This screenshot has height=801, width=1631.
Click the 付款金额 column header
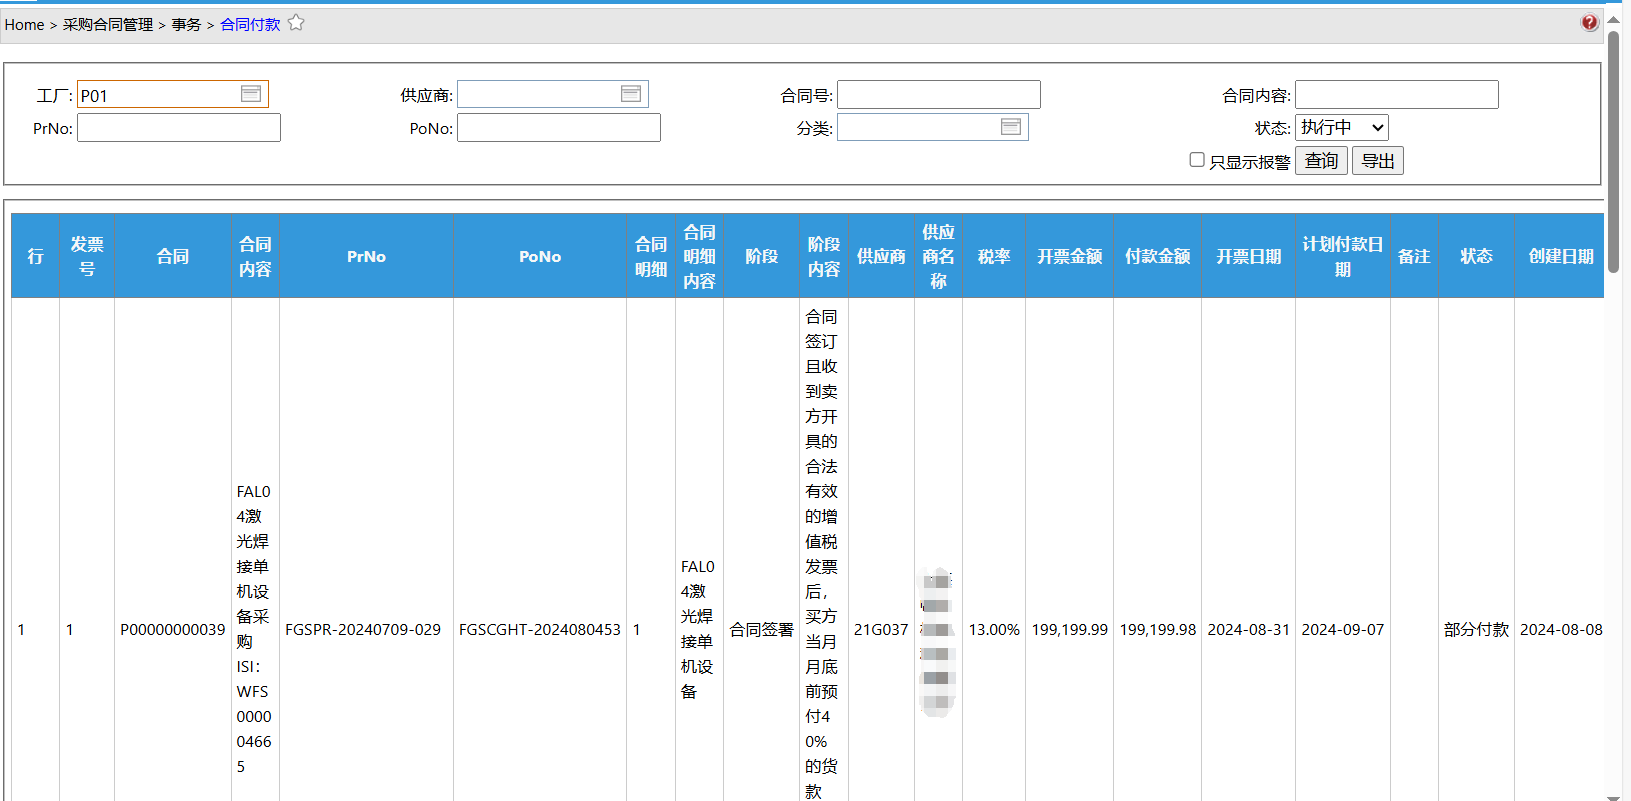(1157, 256)
